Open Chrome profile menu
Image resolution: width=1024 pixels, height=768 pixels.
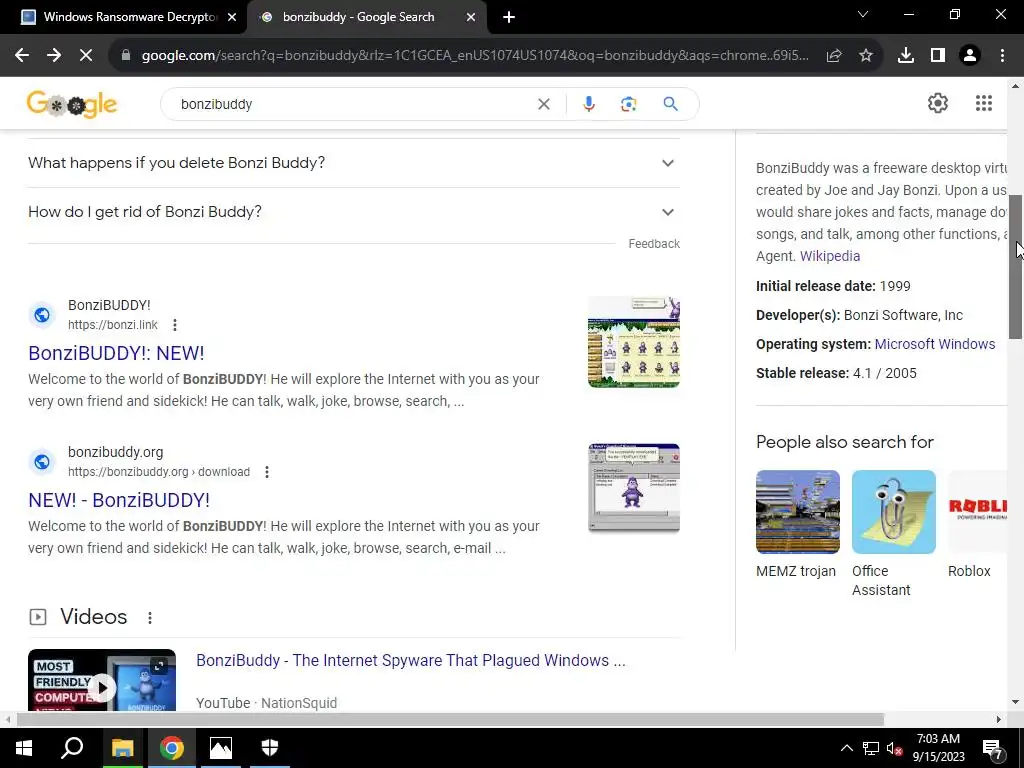[x=970, y=56]
